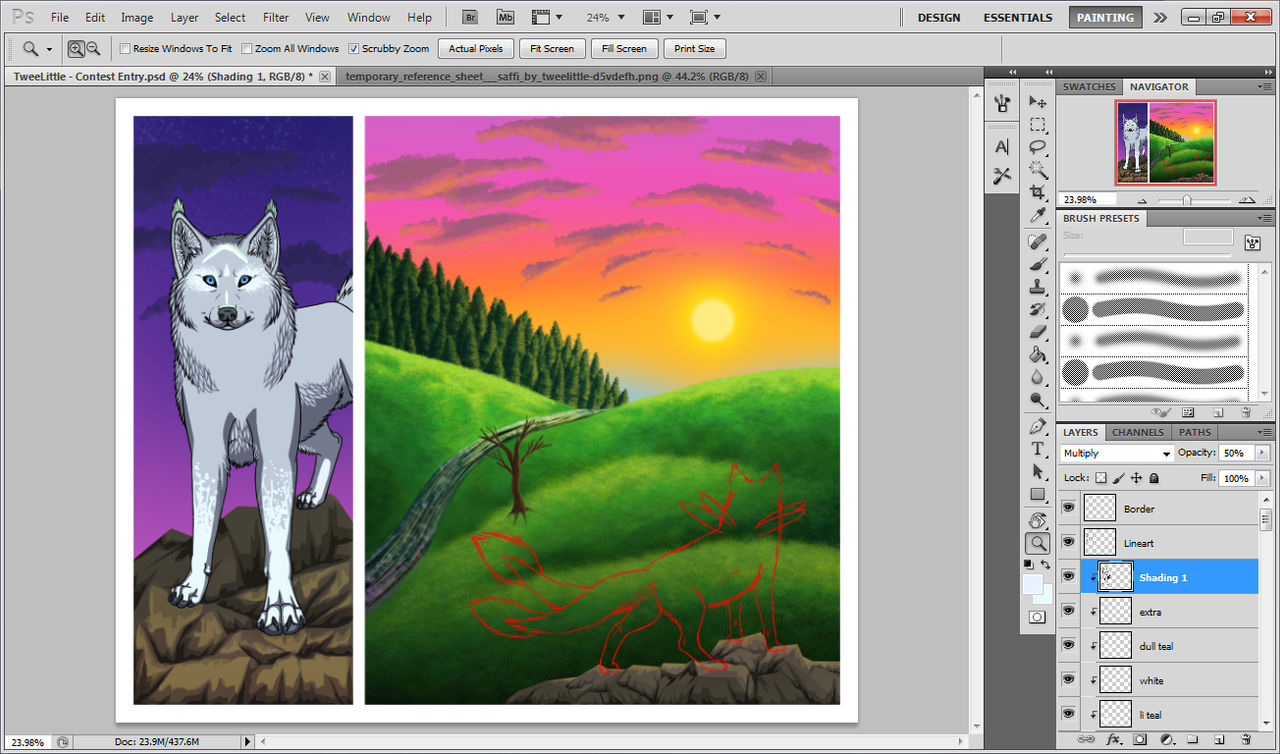Select the Pen tool
The image size is (1280, 754).
pos(1038,426)
